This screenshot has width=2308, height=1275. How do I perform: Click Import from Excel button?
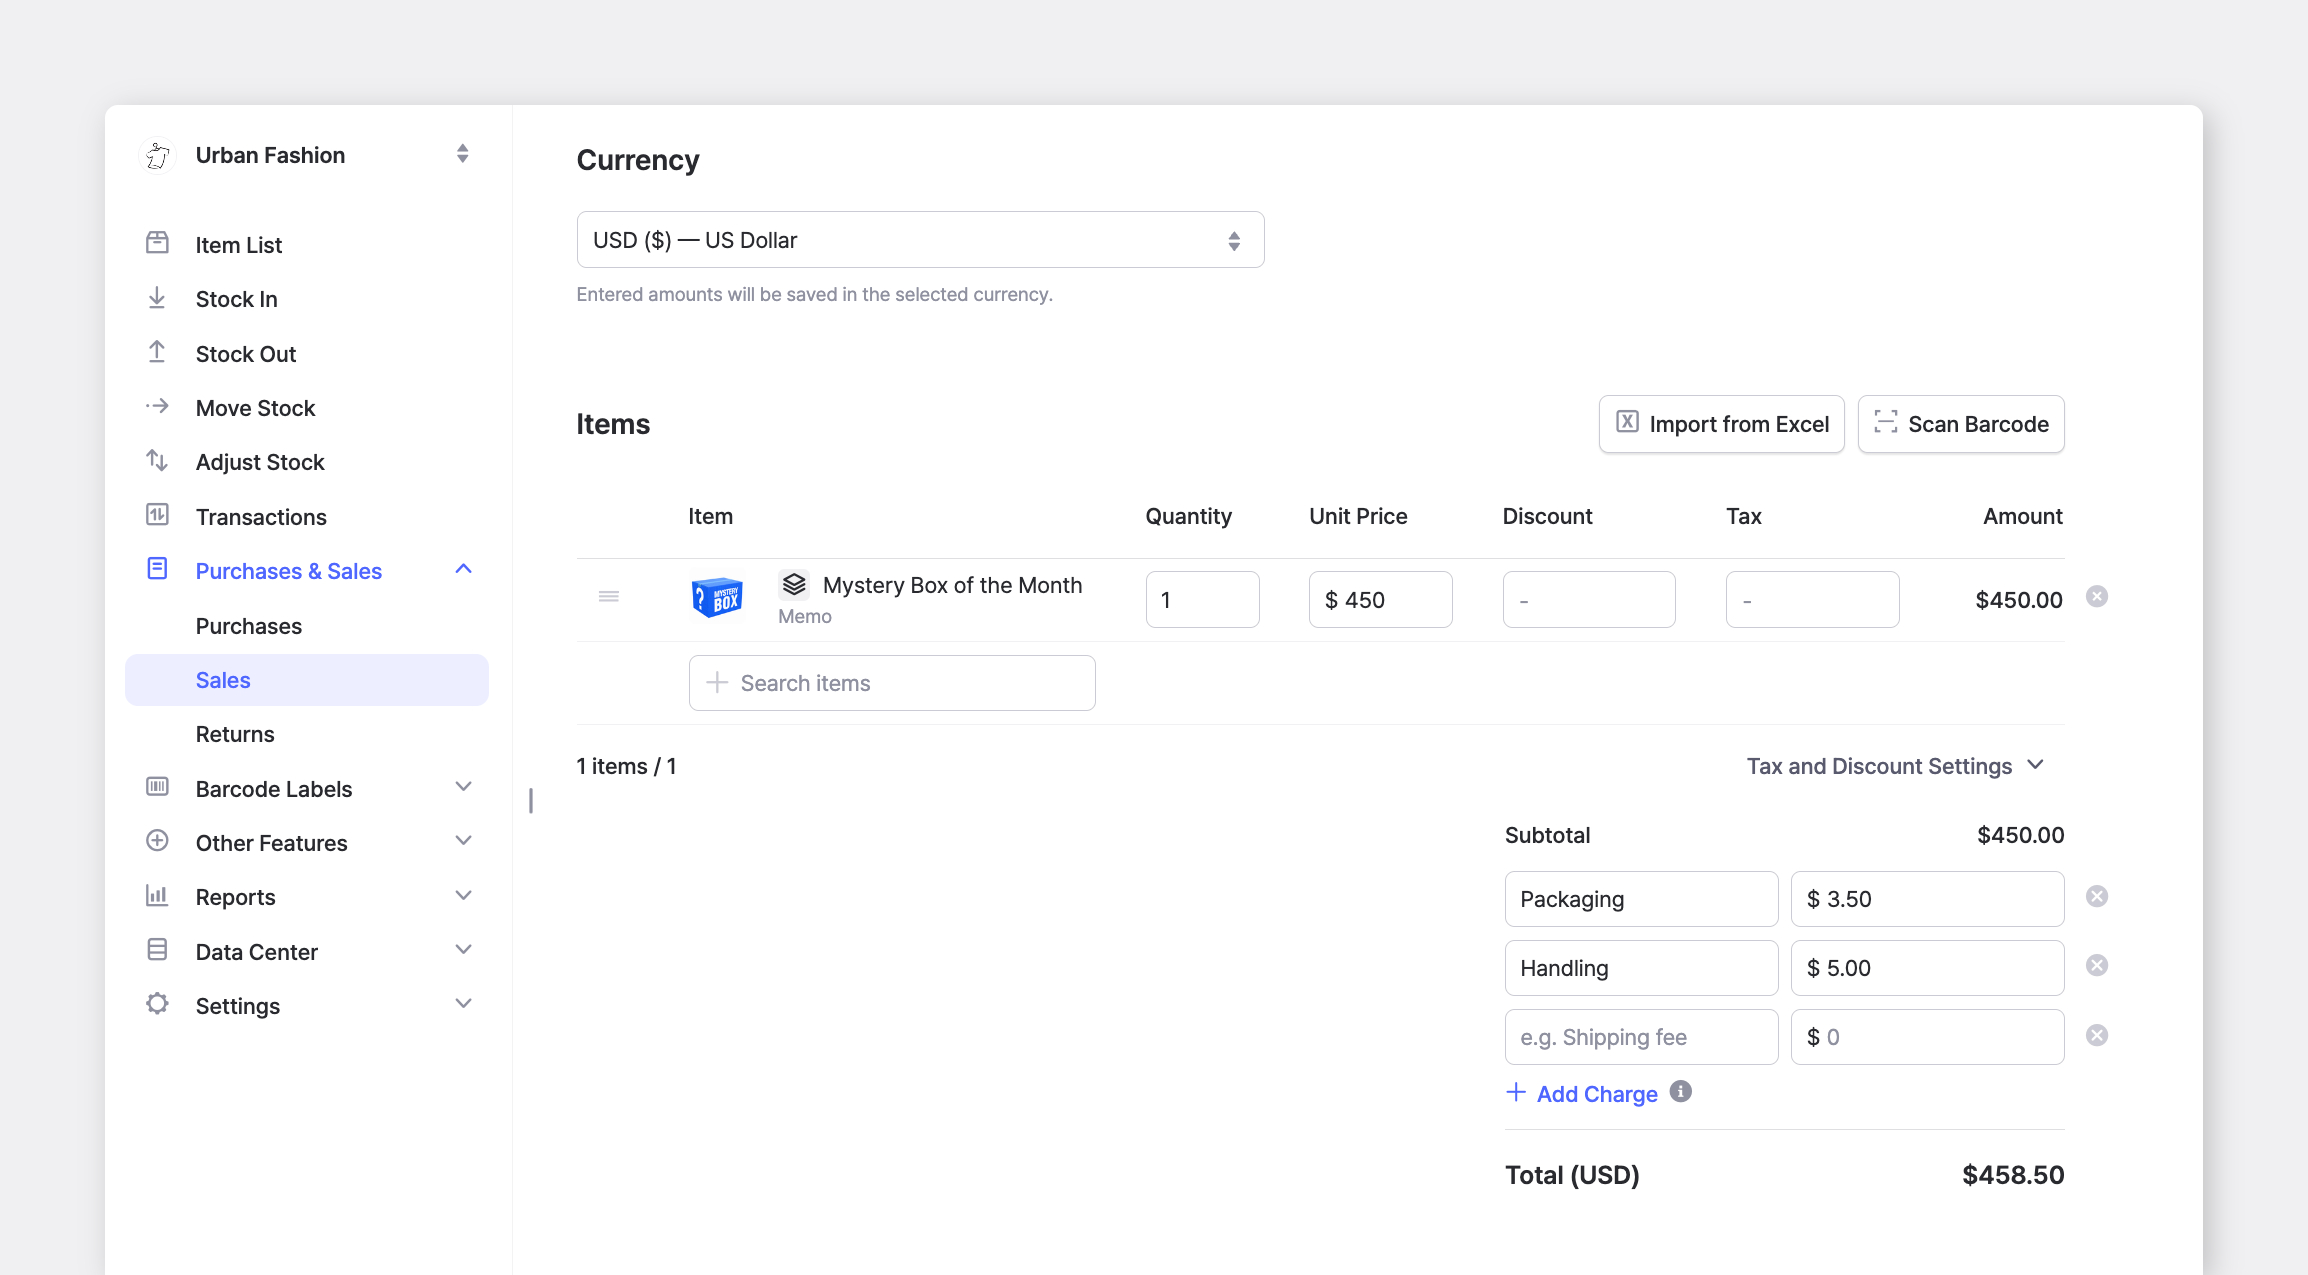point(1721,424)
